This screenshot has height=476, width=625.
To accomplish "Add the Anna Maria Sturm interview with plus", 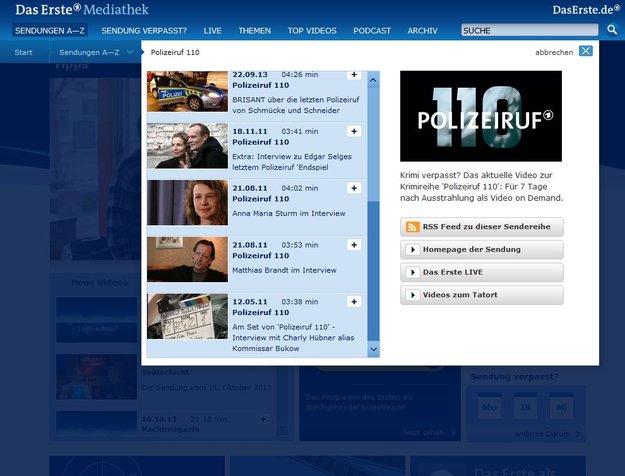I will point(354,188).
